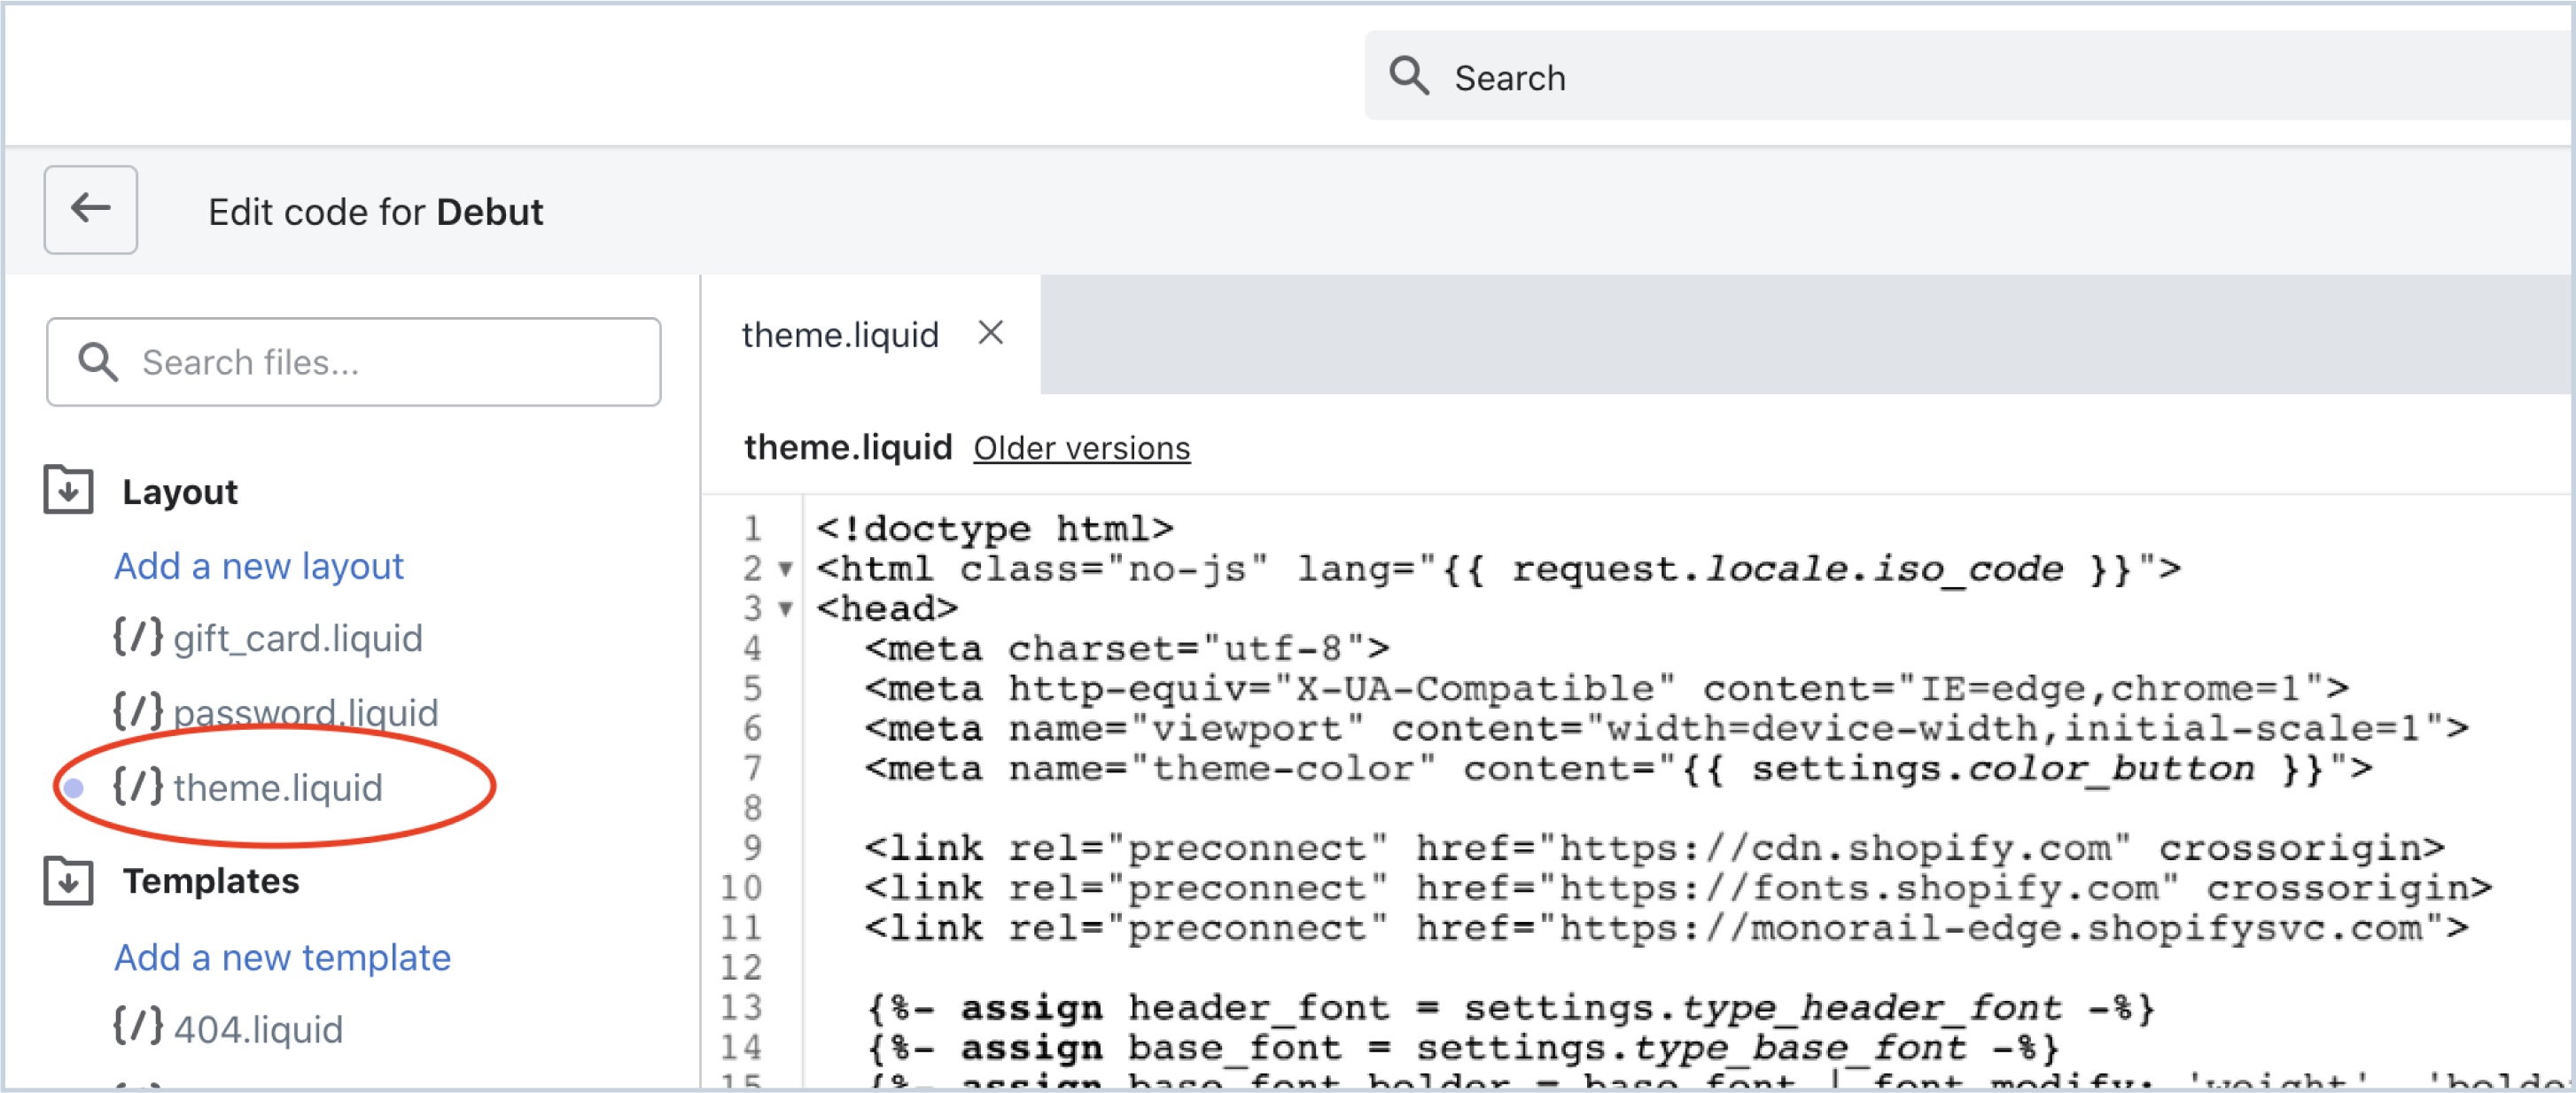This screenshot has width=2576, height=1093.
Task: Open theme.liquid in the sidebar
Action: coord(278,788)
